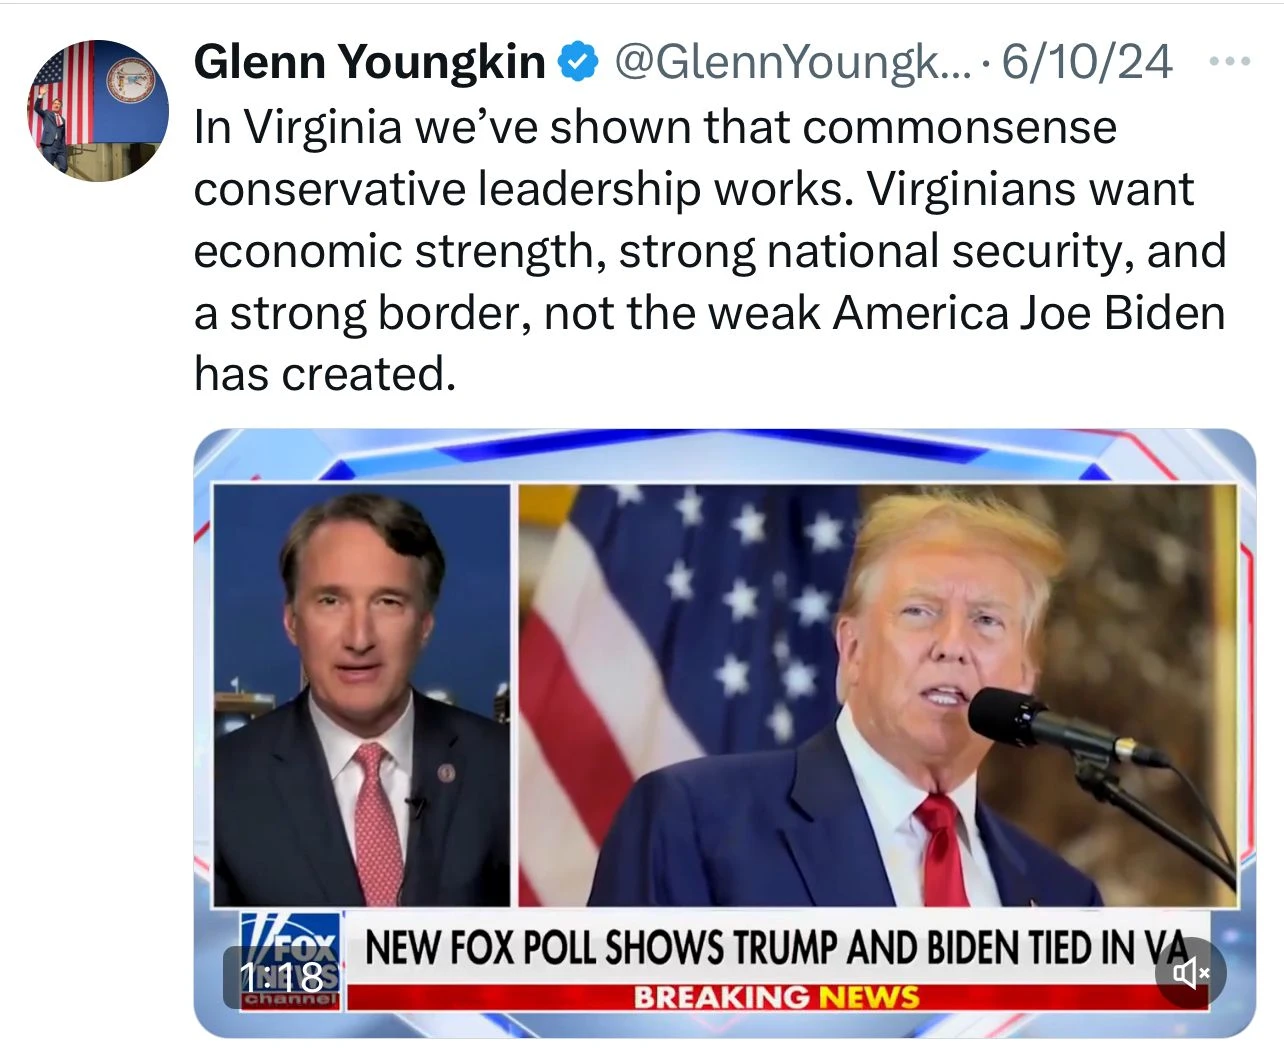Click the blue top border of video frame
Viewport: 1284px width, 1056px height.
coord(700,445)
